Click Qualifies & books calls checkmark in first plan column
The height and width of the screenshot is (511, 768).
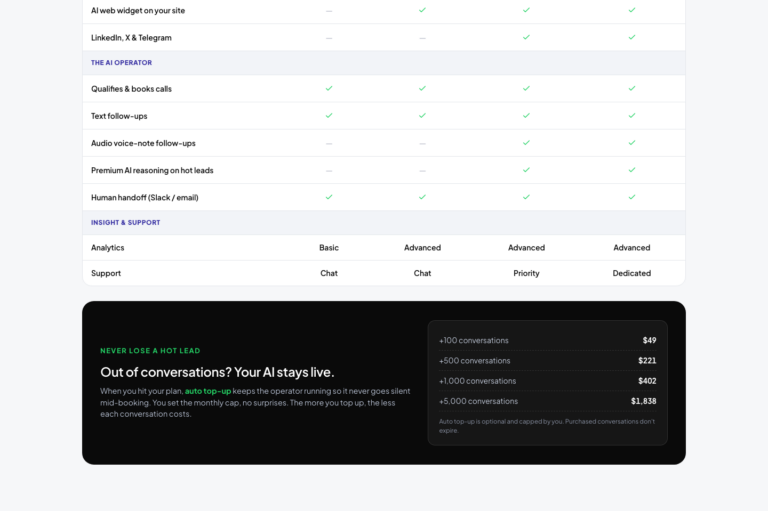[x=329, y=88]
